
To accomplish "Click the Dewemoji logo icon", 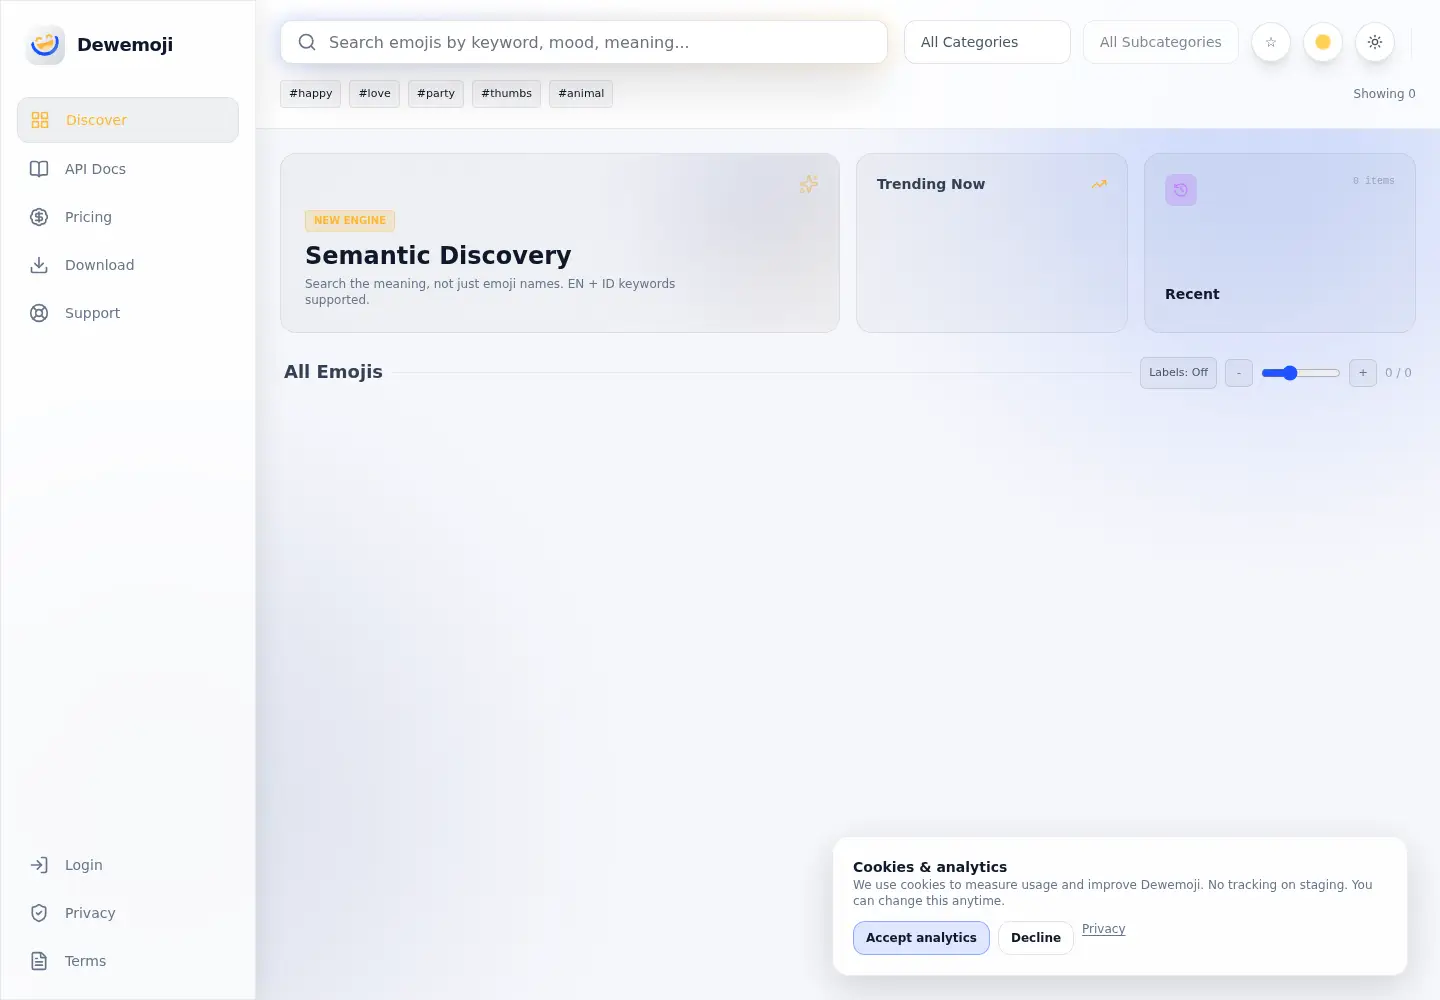I will click(45, 45).
